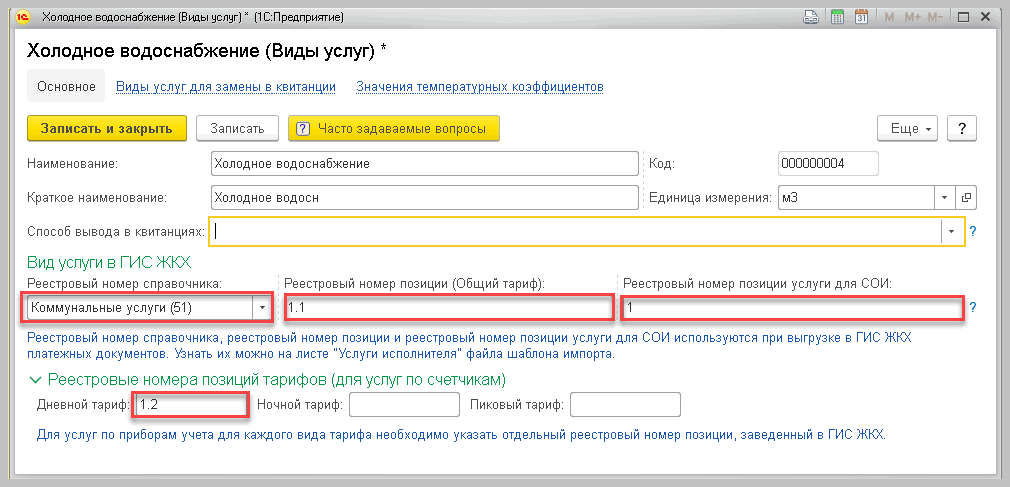Open the Еще menu
This screenshot has height=487, width=1010.
(x=906, y=129)
